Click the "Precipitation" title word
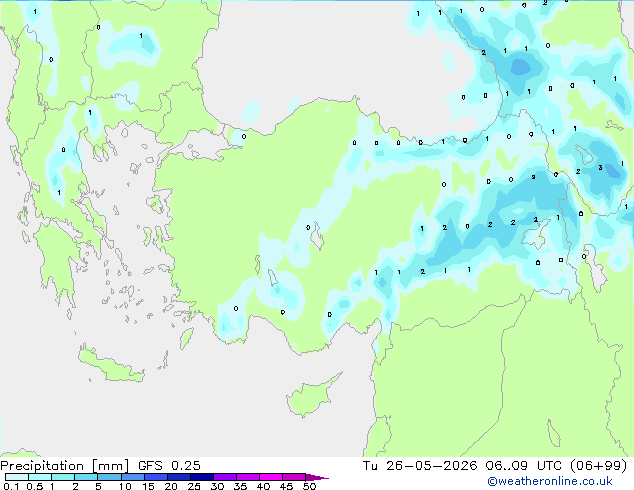This screenshot has height=490, width=634. 42,466
